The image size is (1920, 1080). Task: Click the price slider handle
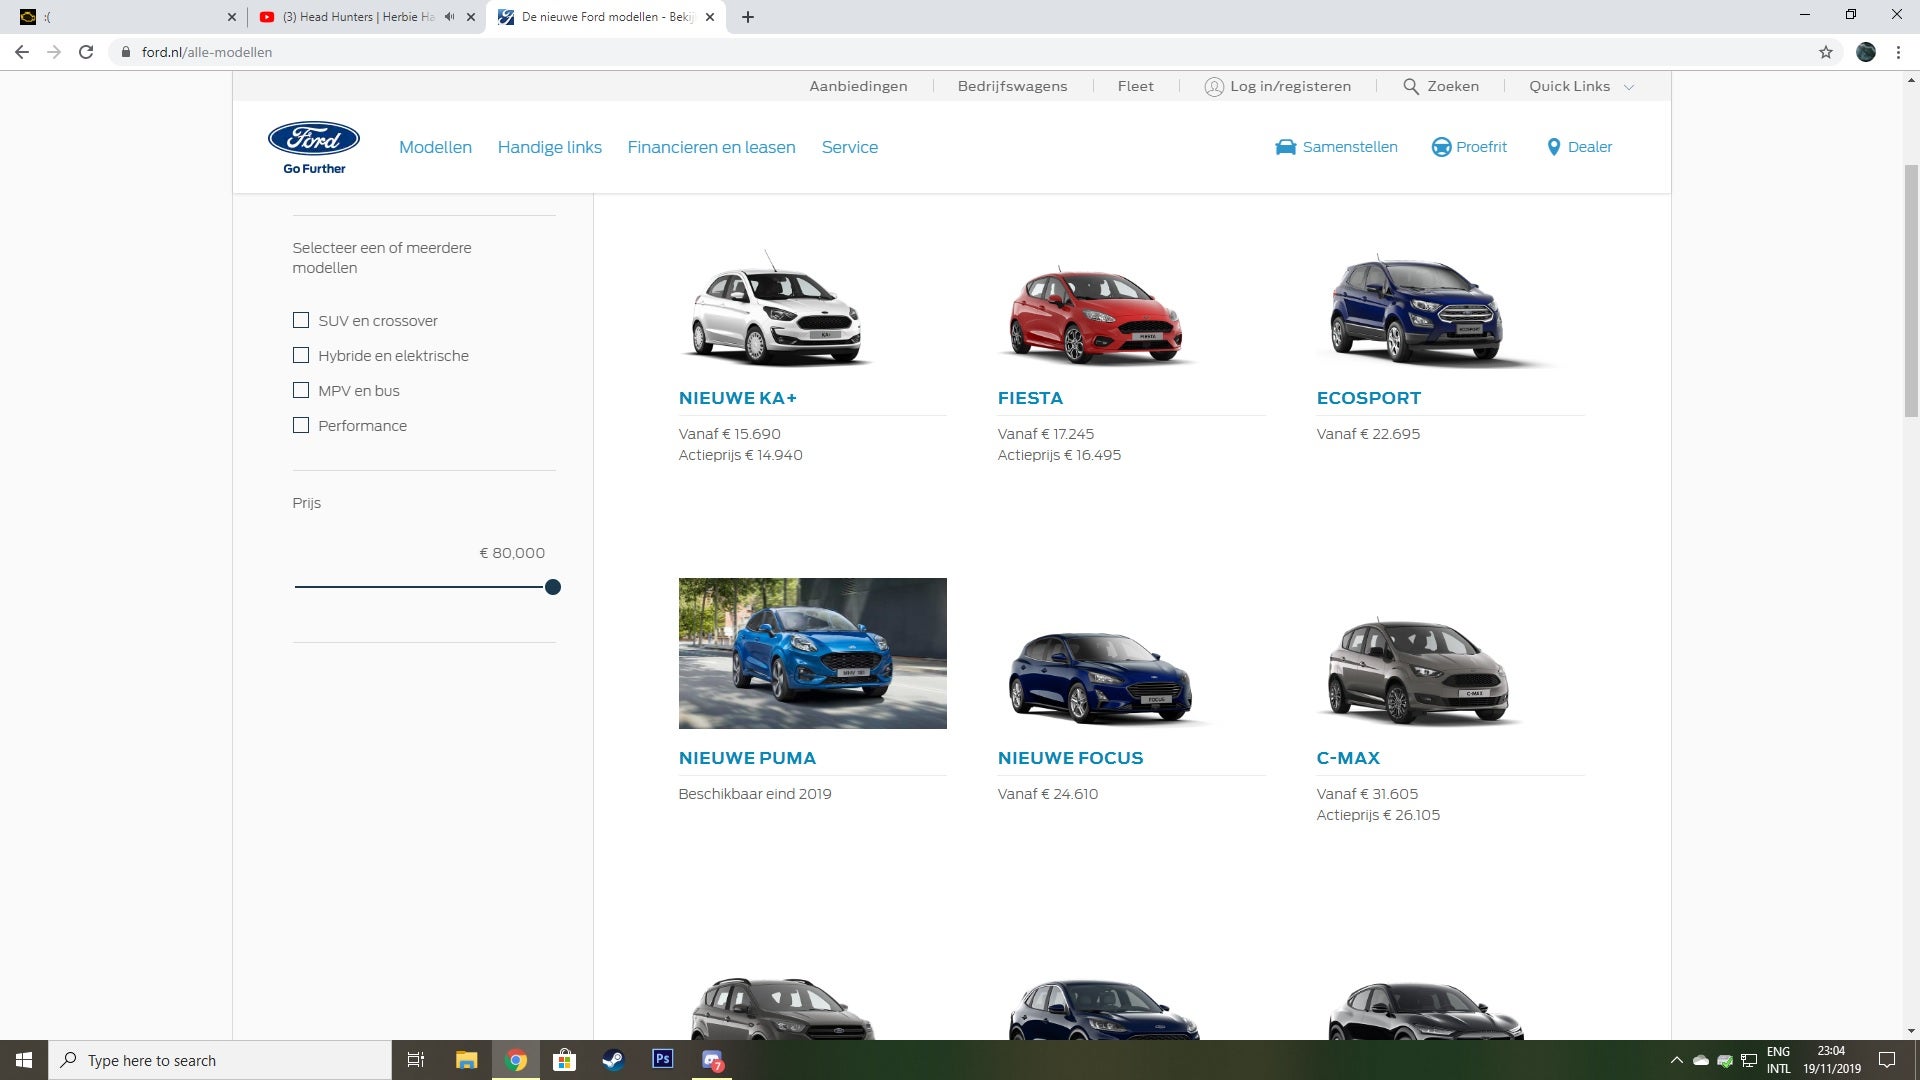pyautogui.click(x=553, y=587)
